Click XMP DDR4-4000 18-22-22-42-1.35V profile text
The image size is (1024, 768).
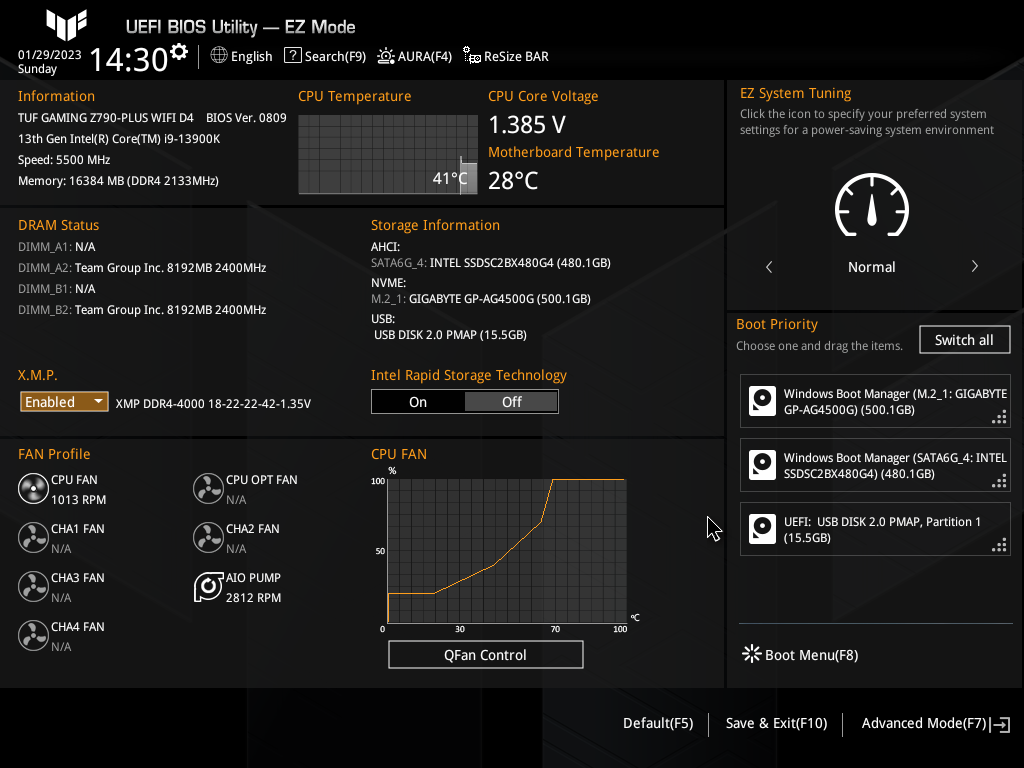tap(213, 404)
